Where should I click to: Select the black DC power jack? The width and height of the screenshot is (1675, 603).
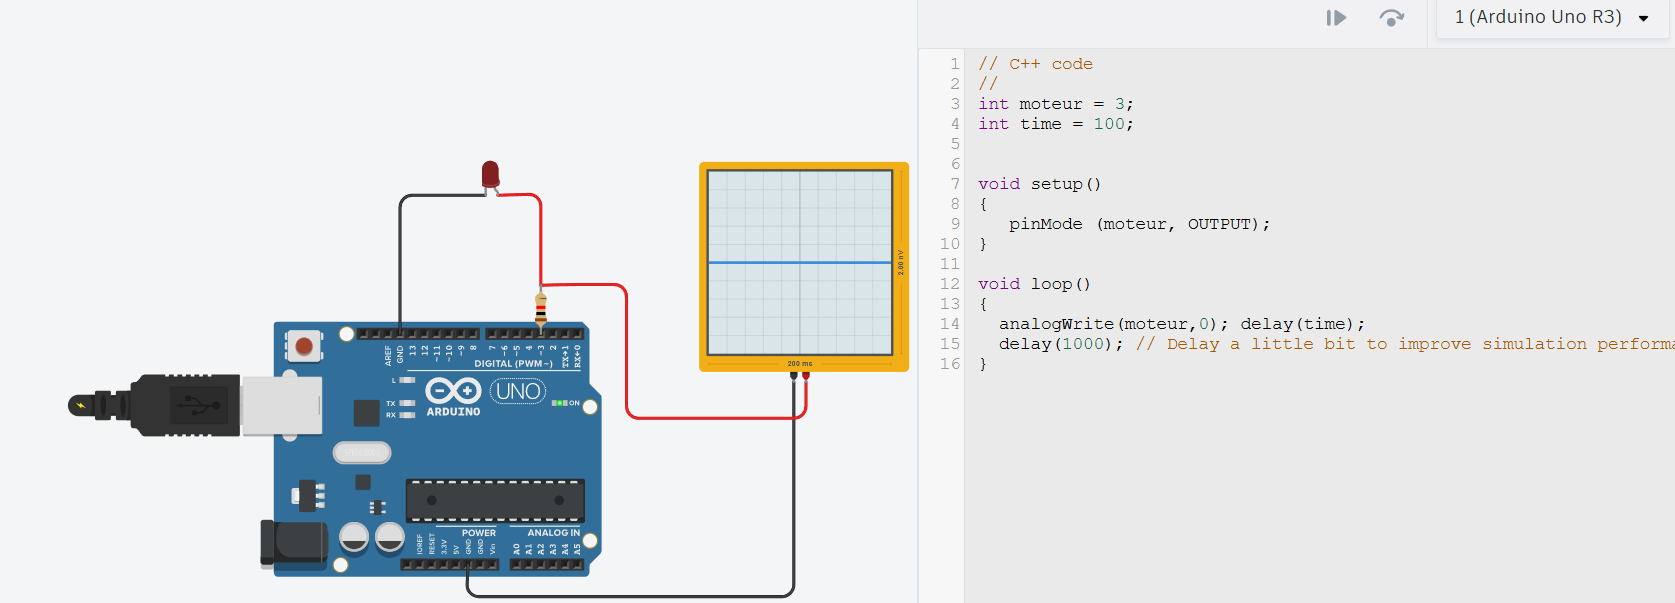click(x=294, y=543)
